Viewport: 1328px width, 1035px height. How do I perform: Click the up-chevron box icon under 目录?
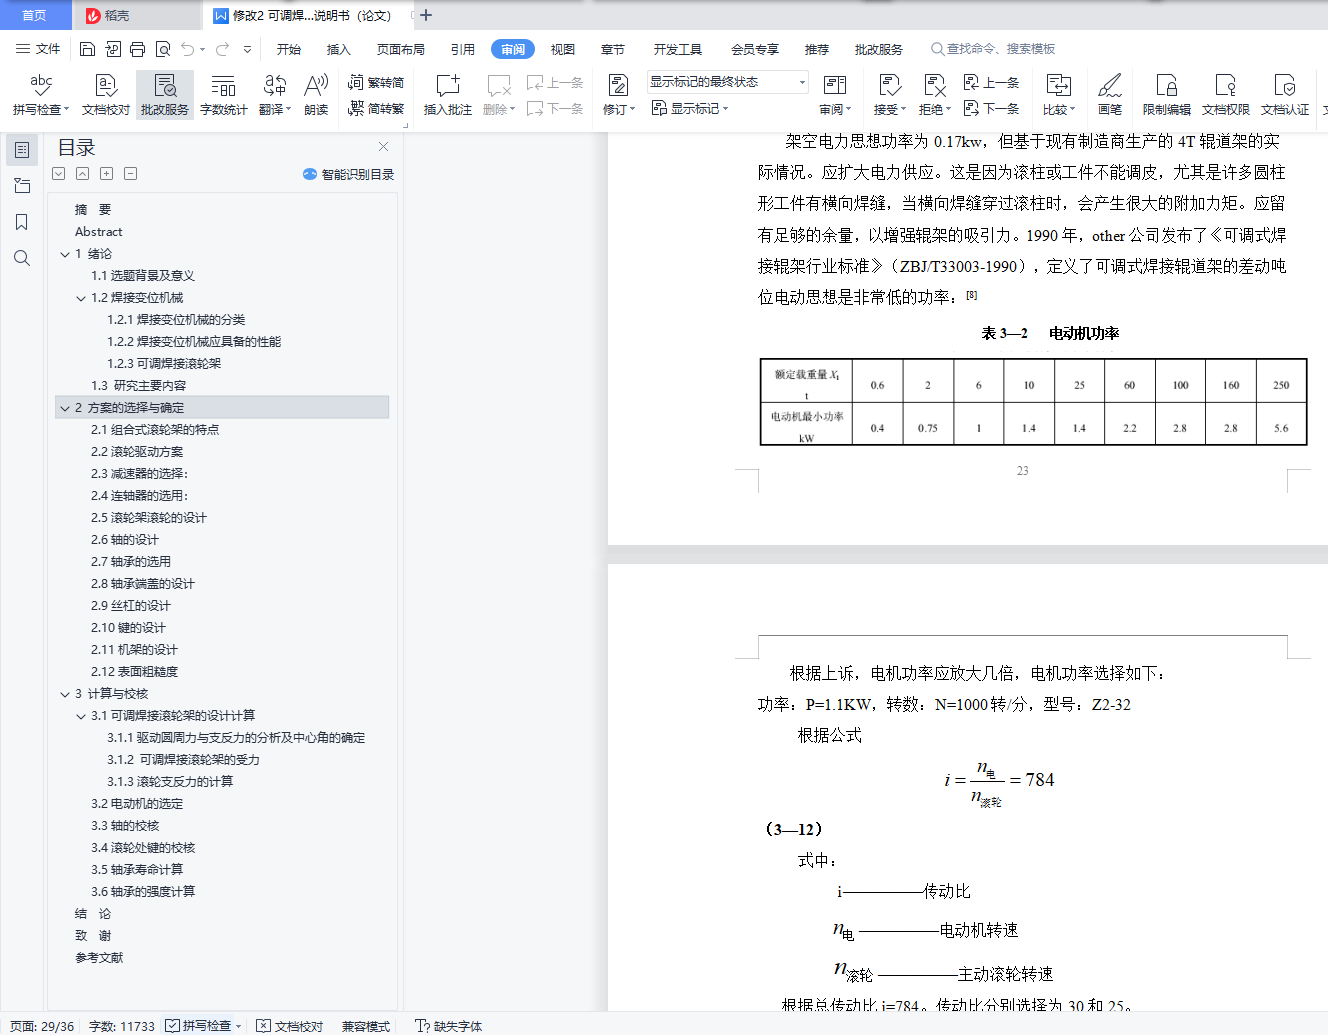pos(83,174)
